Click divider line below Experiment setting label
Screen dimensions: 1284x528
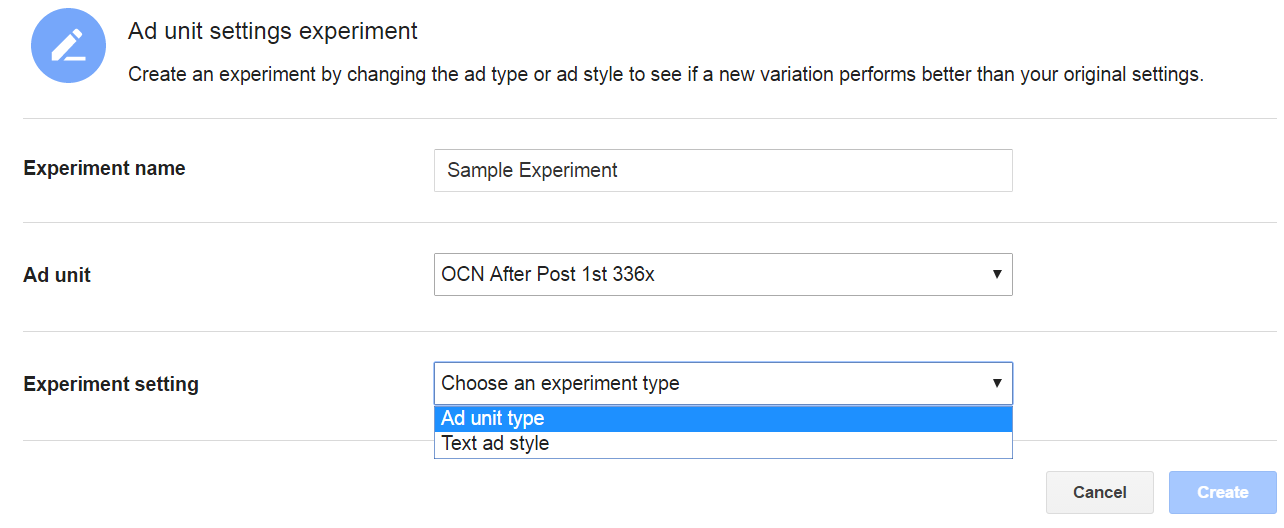[220, 440]
